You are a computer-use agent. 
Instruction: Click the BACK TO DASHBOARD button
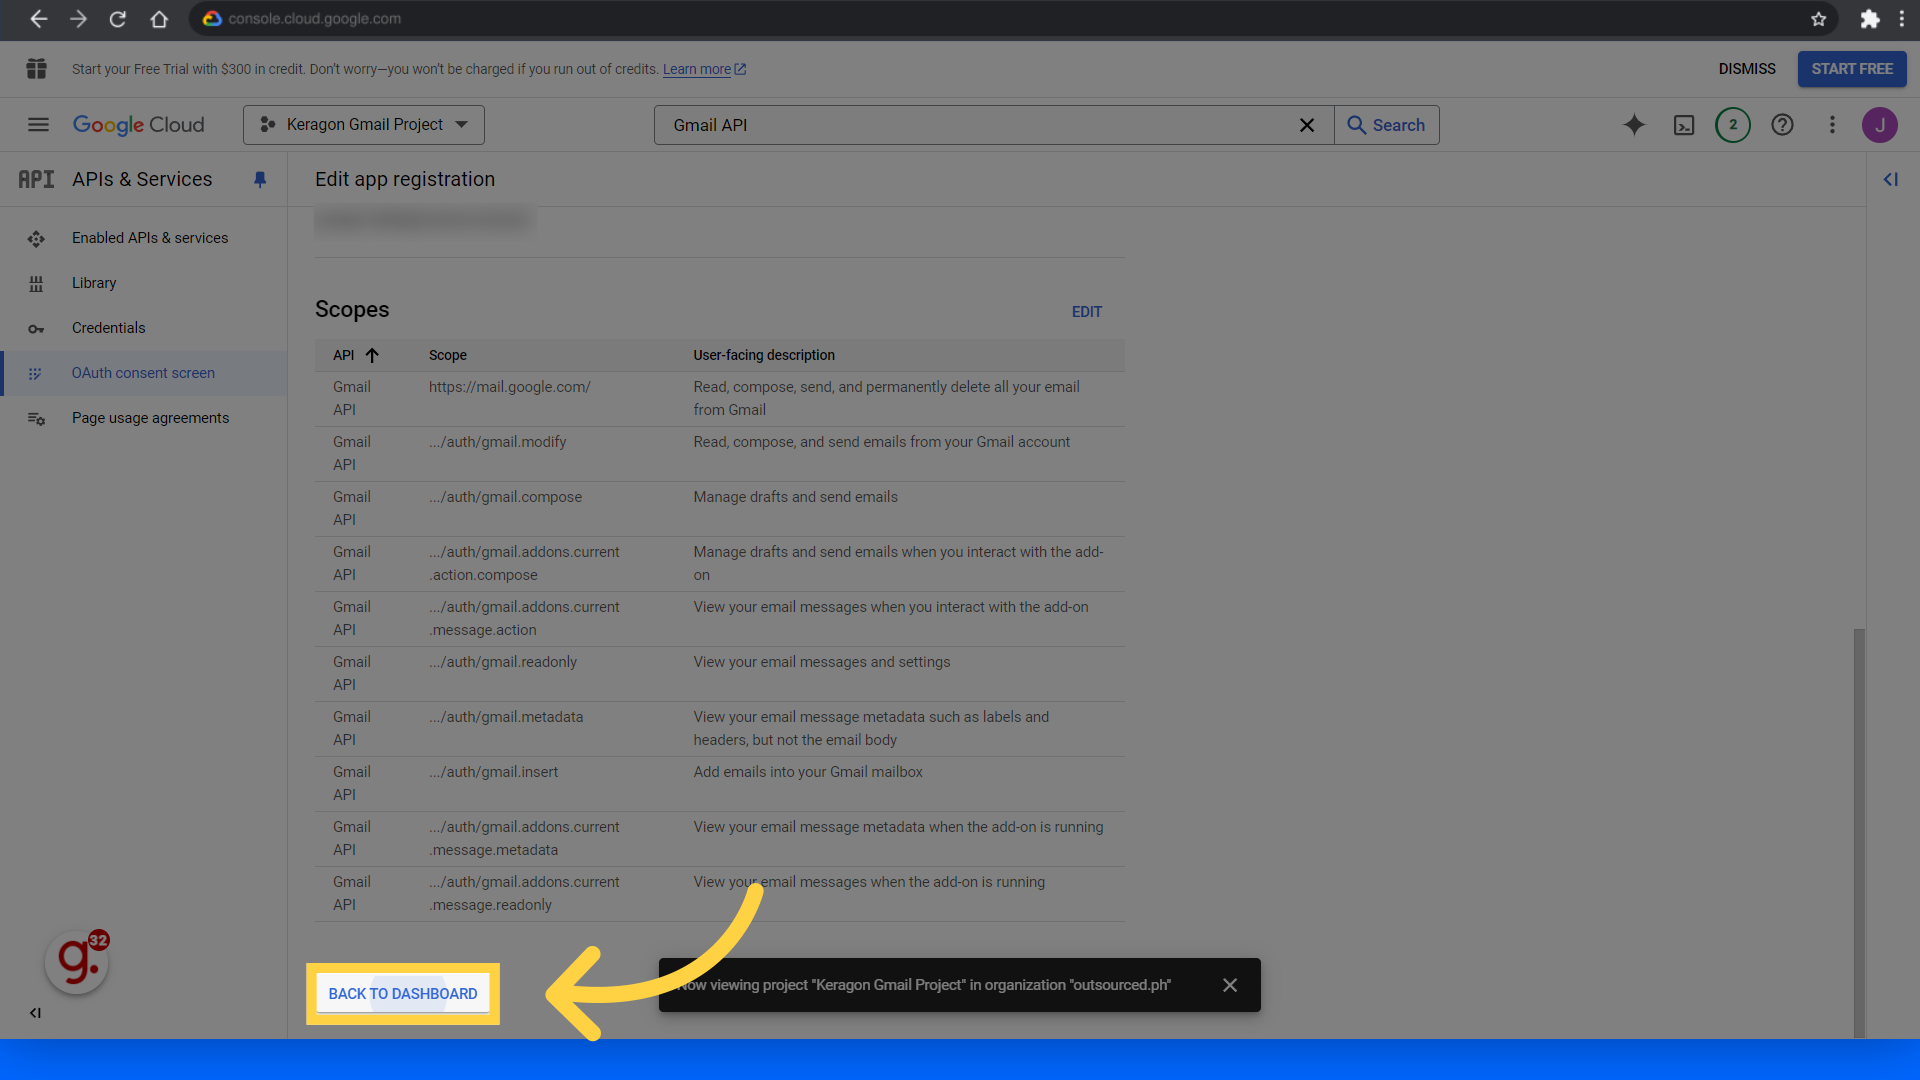point(403,994)
